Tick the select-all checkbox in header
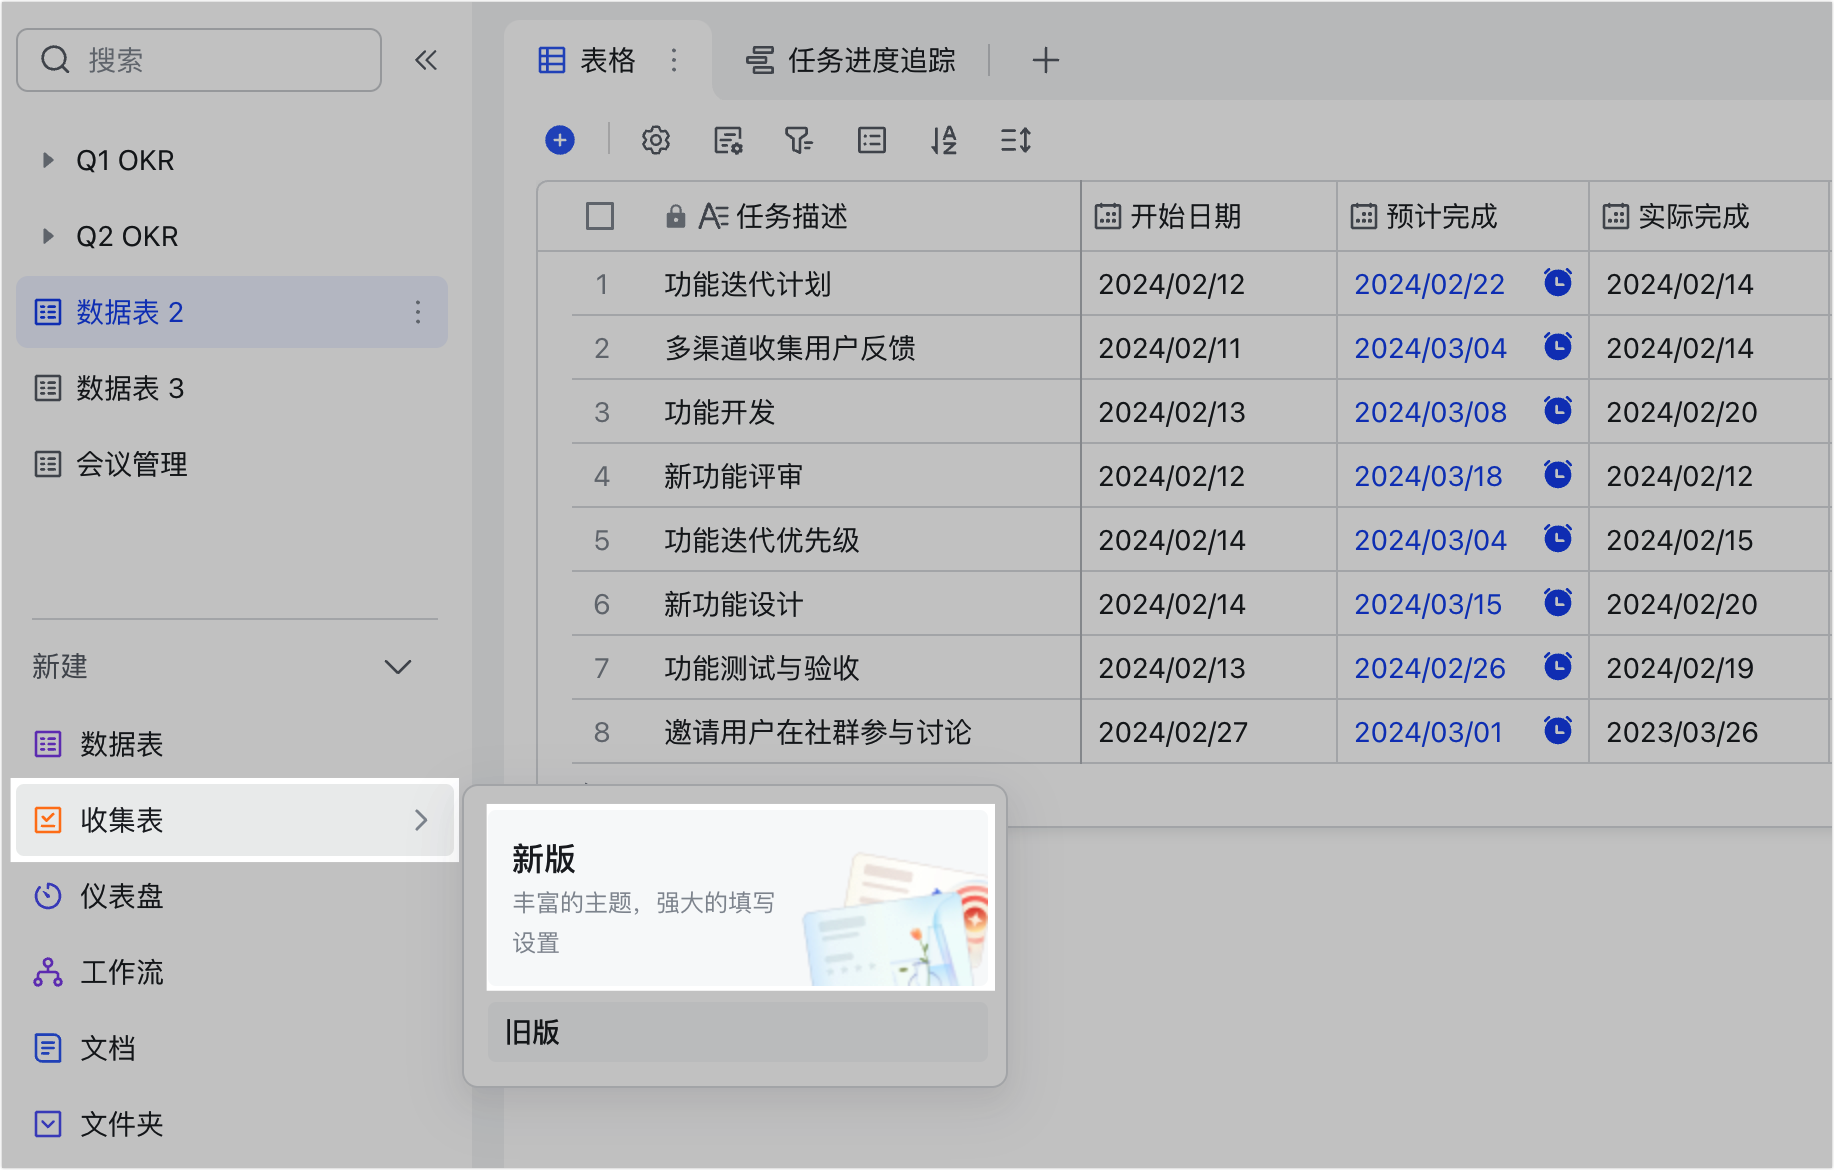Screen dimensions: 1834x1170 pyautogui.click(x=600, y=216)
